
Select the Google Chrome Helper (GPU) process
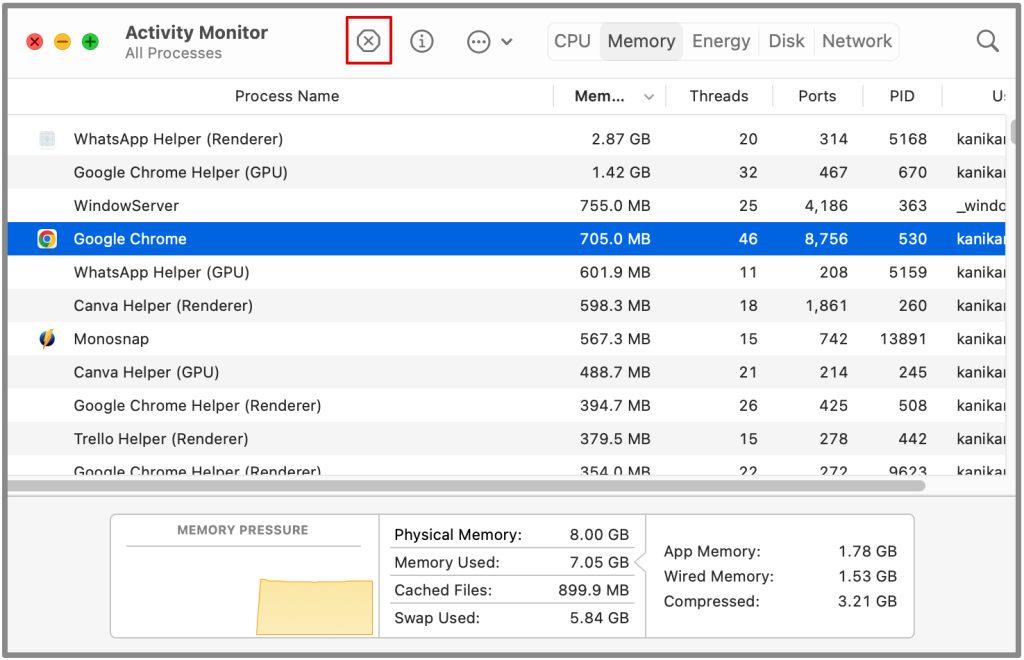(180, 172)
